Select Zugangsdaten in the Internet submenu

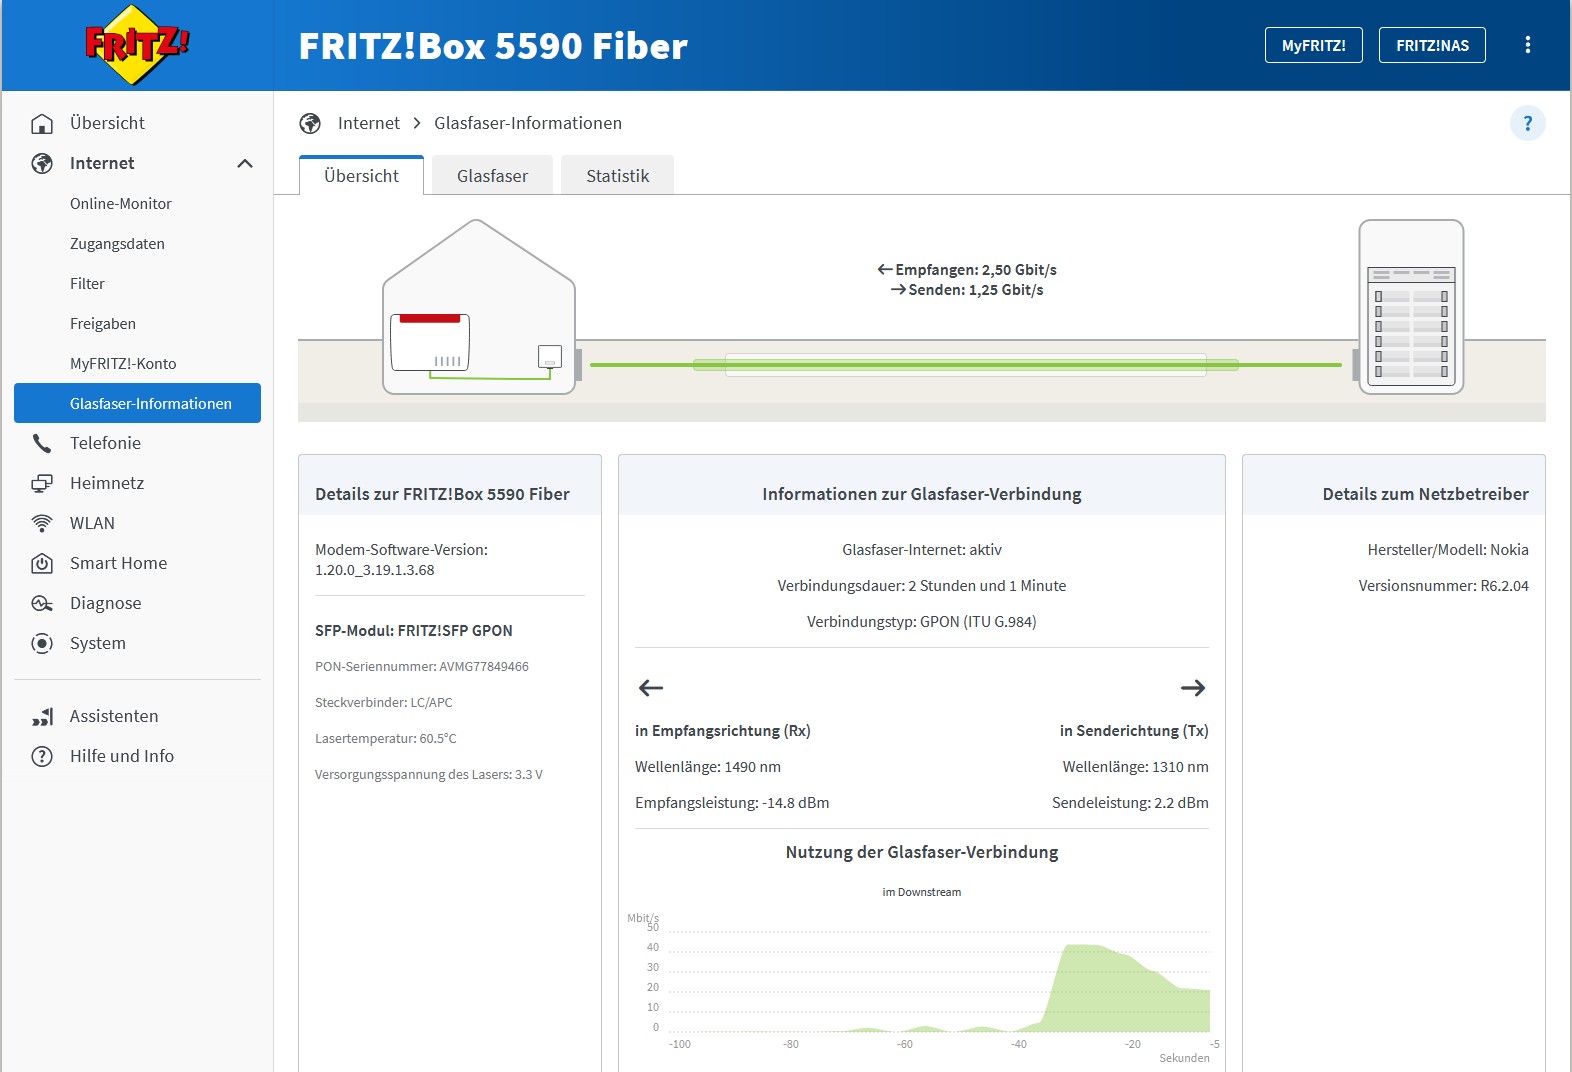click(x=117, y=243)
